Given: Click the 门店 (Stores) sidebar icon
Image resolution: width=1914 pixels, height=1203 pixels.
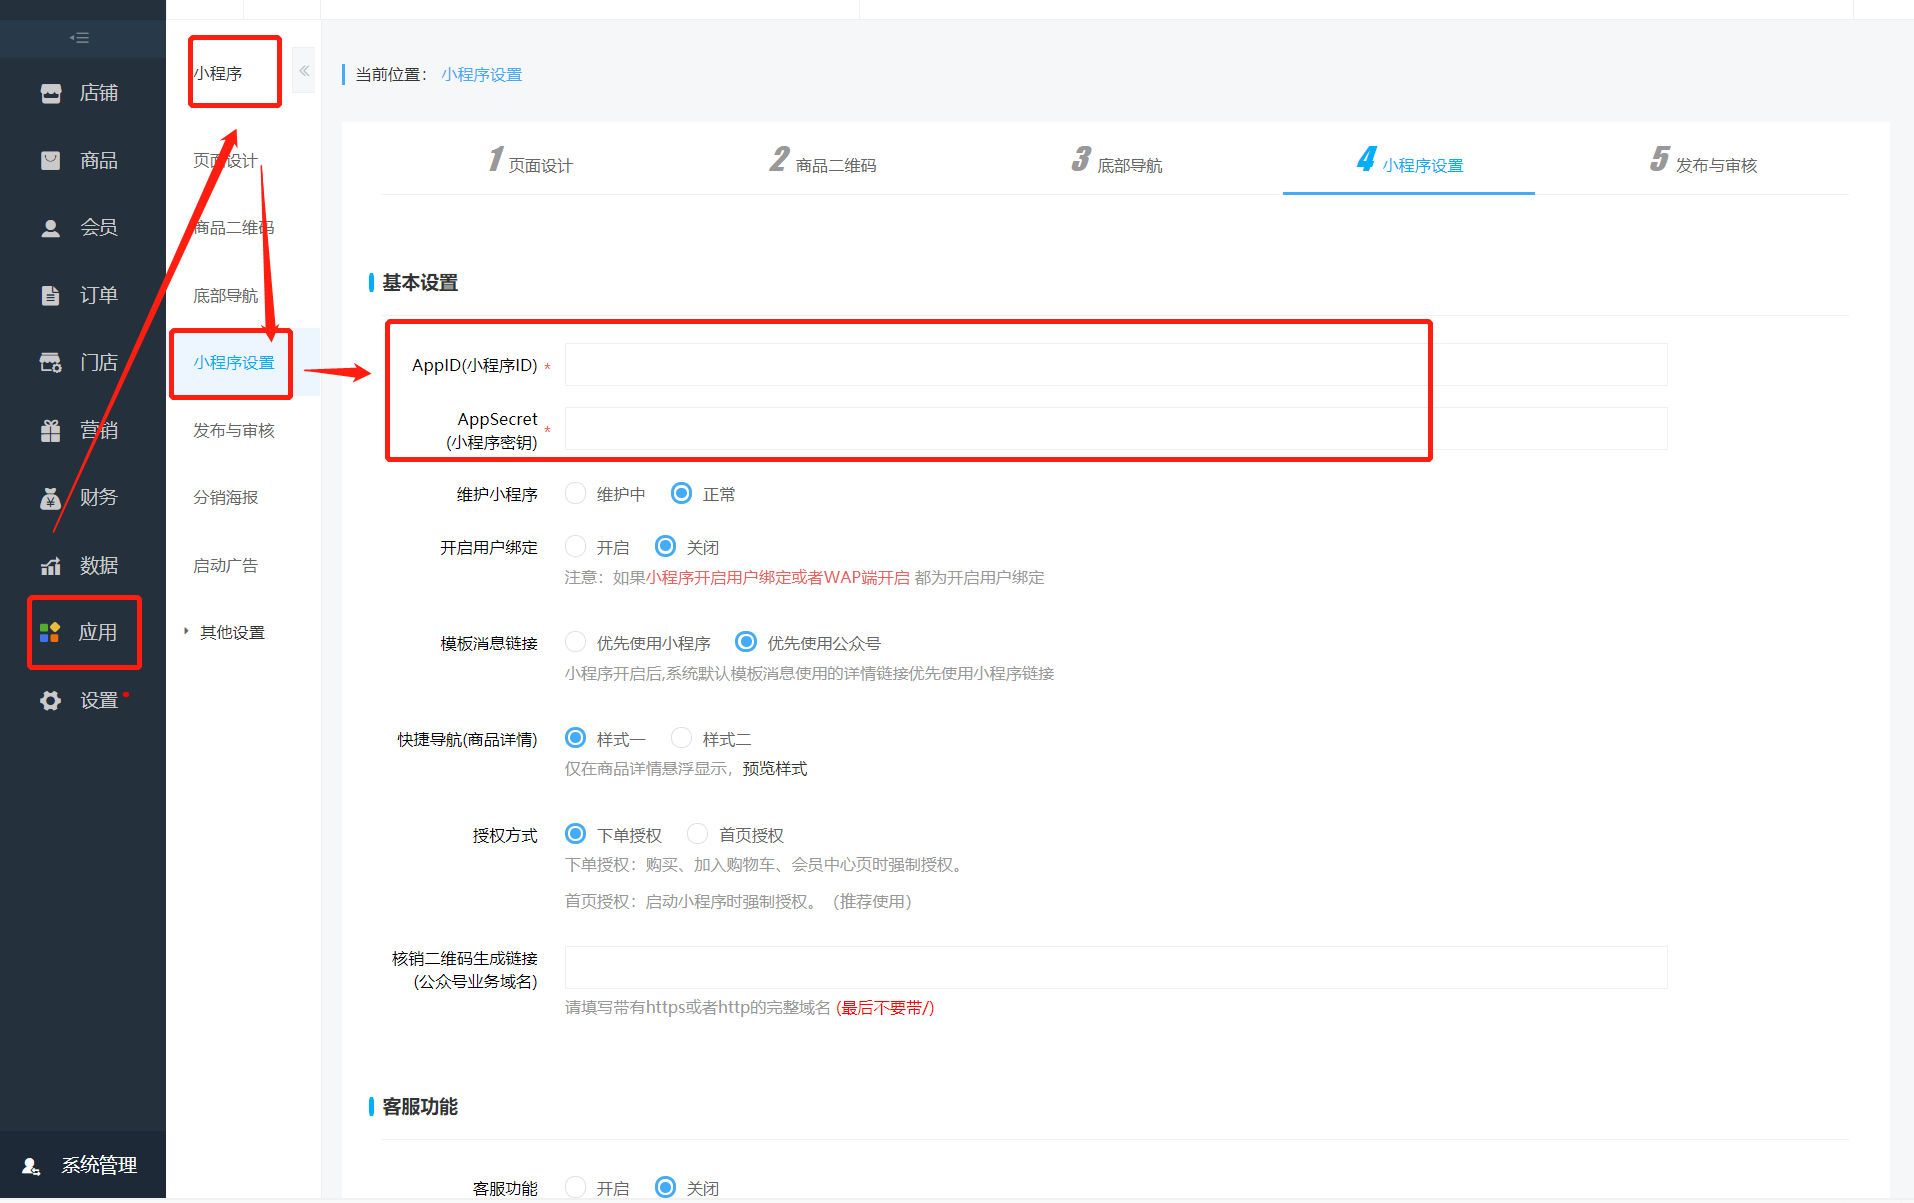Looking at the screenshot, I should tap(51, 363).
